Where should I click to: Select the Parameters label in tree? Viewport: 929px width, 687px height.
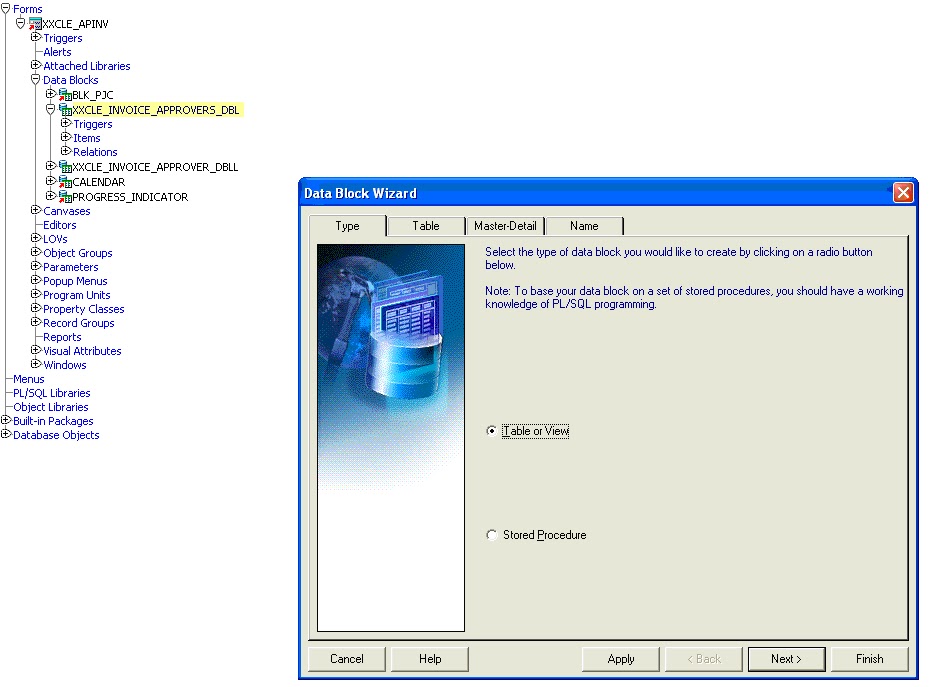71,267
